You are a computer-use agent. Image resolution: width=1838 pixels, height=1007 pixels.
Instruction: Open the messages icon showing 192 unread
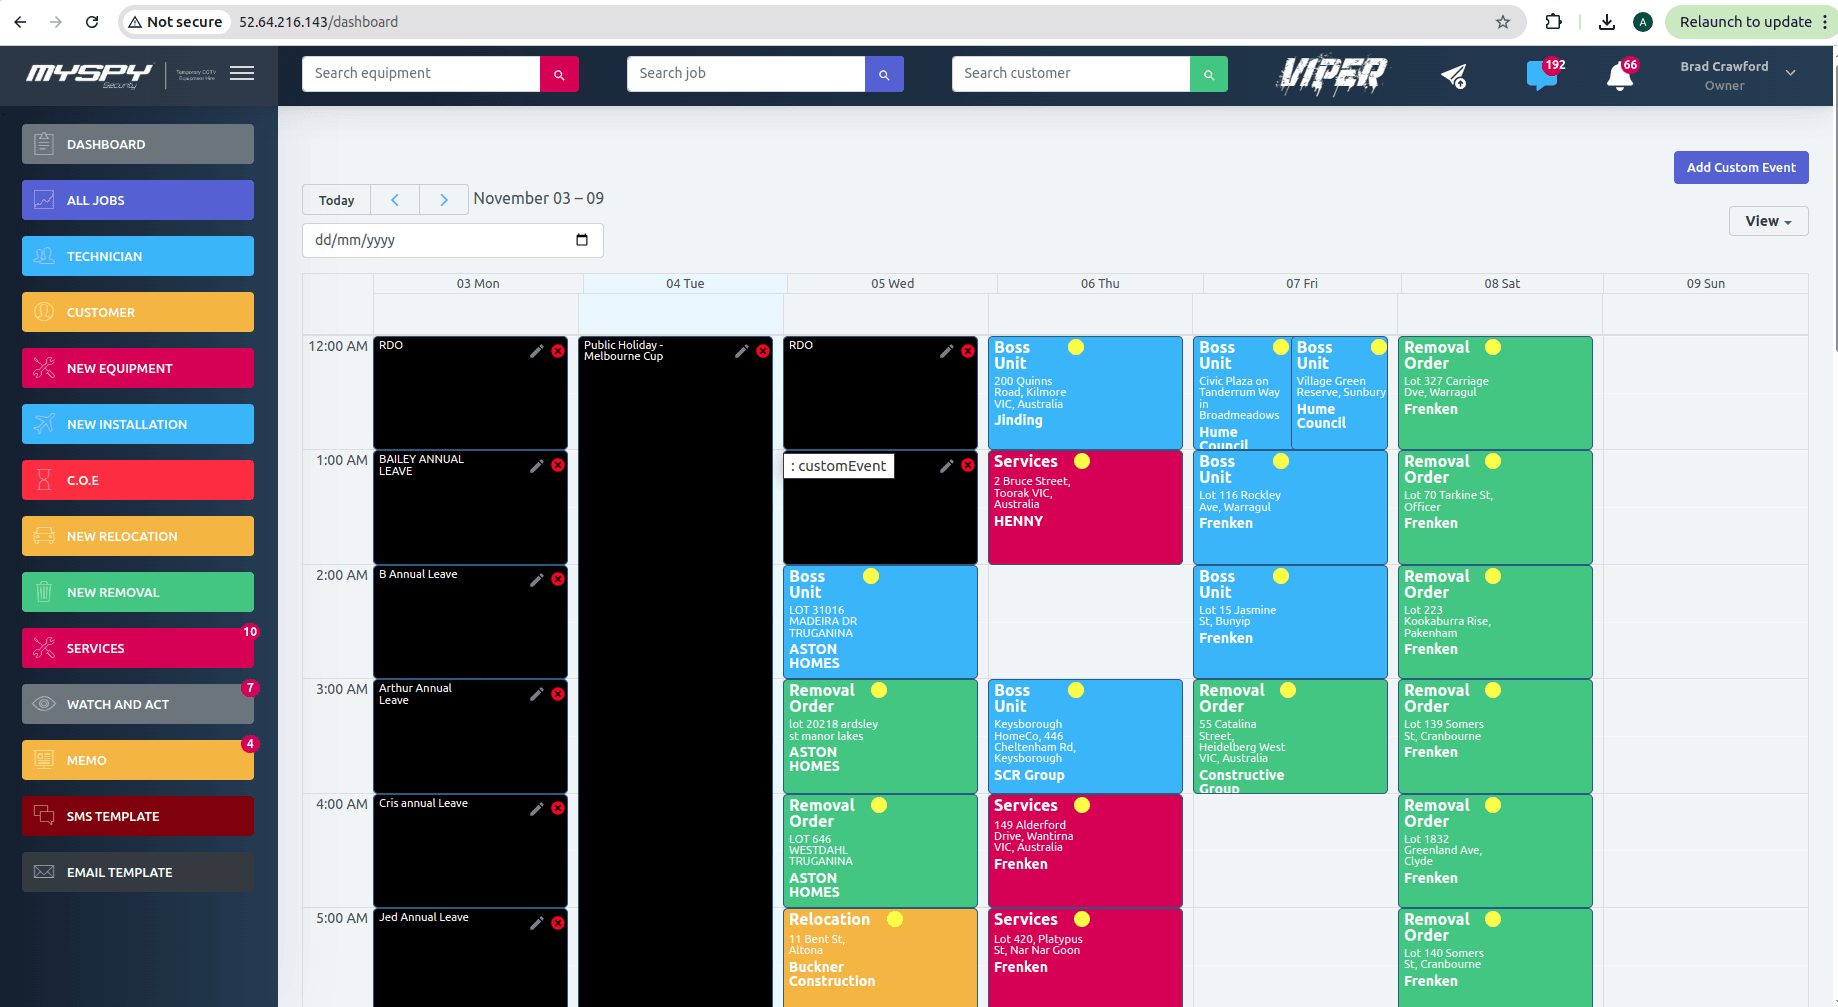coord(1541,76)
